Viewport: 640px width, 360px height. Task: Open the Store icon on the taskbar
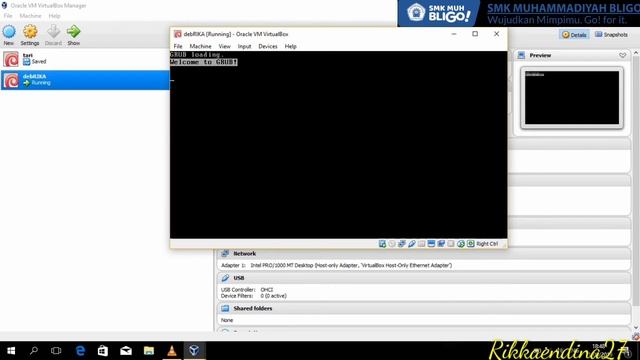point(103,351)
